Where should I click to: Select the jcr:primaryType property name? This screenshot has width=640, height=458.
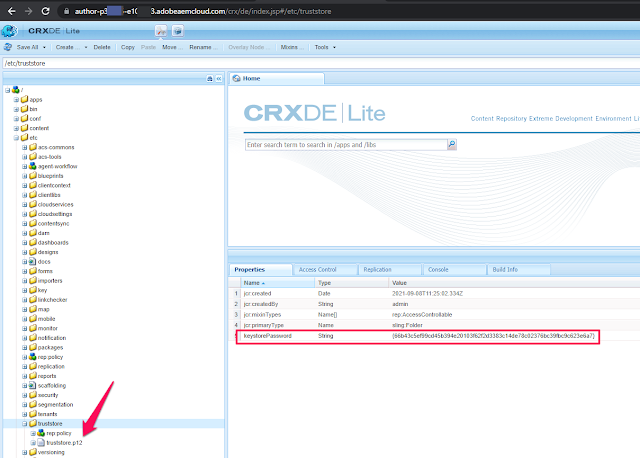(263, 325)
